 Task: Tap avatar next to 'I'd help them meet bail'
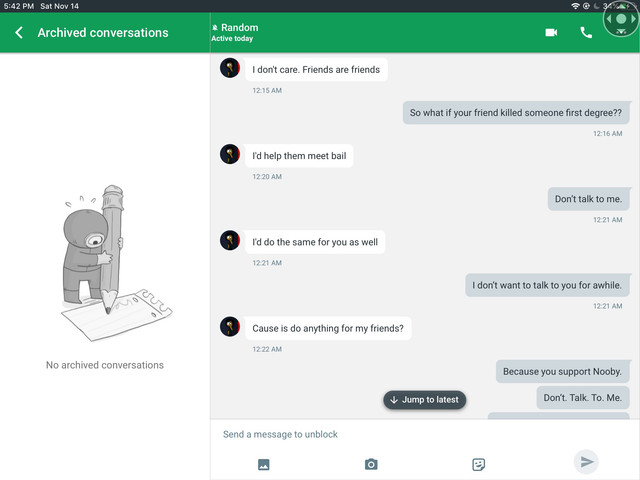230,154
